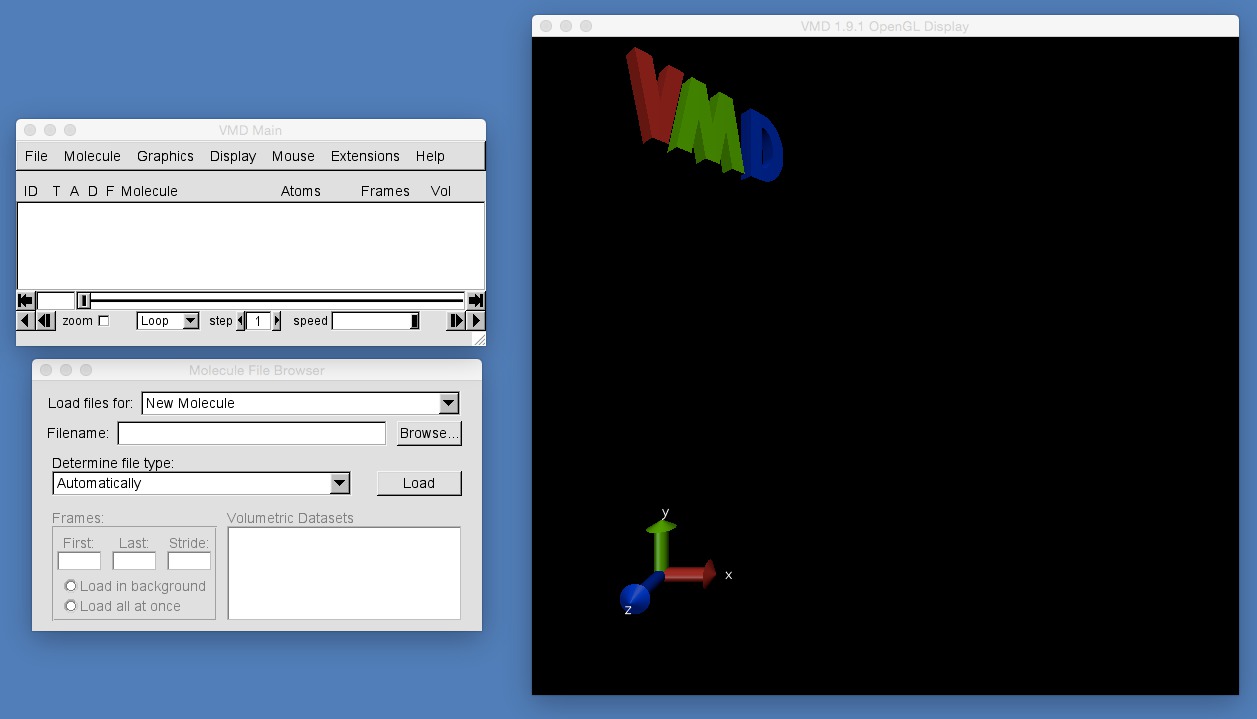Click the Filename text field
1257x719 pixels.
click(252, 433)
